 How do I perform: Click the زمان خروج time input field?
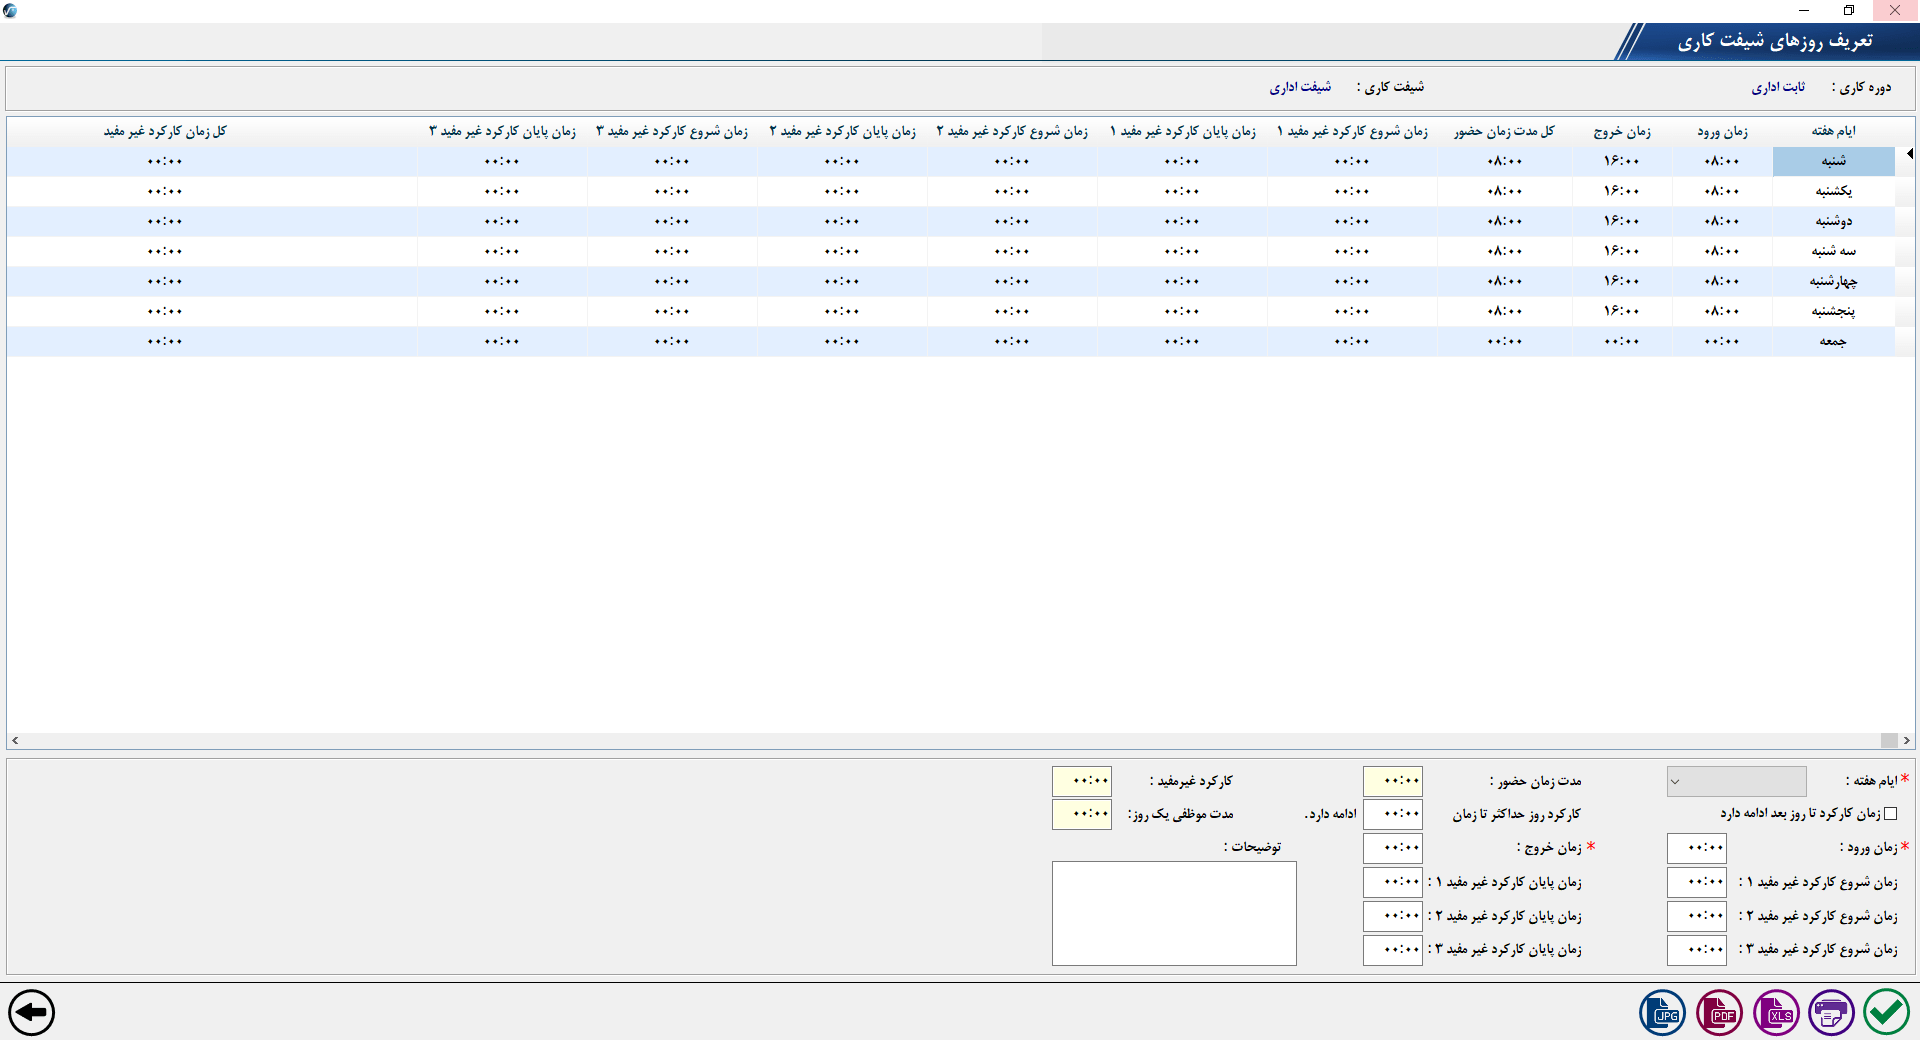point(1392,848)
